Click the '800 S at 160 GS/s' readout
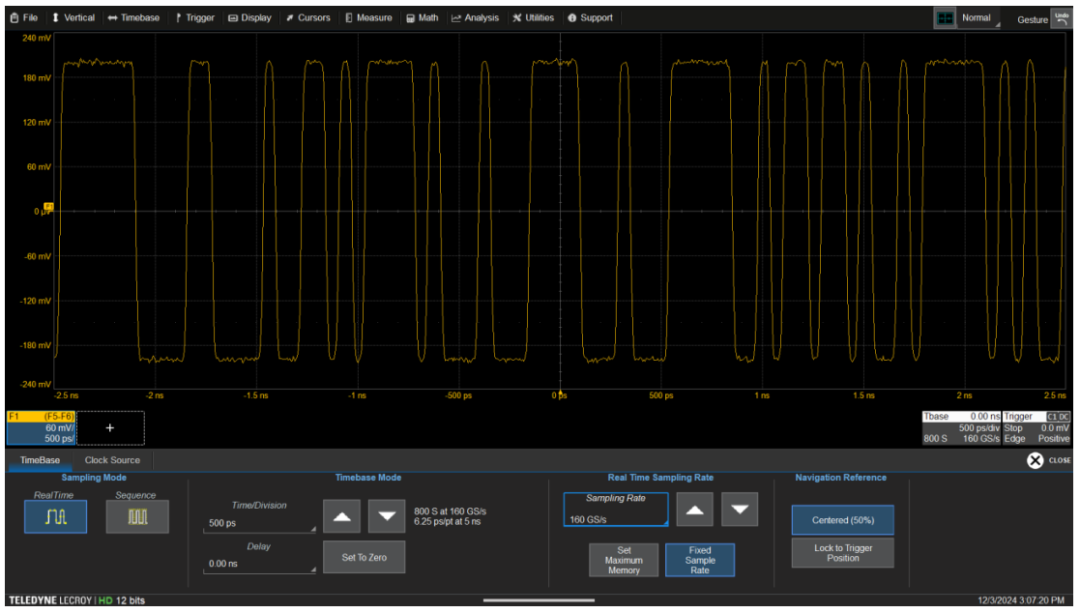 tap(450, 512)
